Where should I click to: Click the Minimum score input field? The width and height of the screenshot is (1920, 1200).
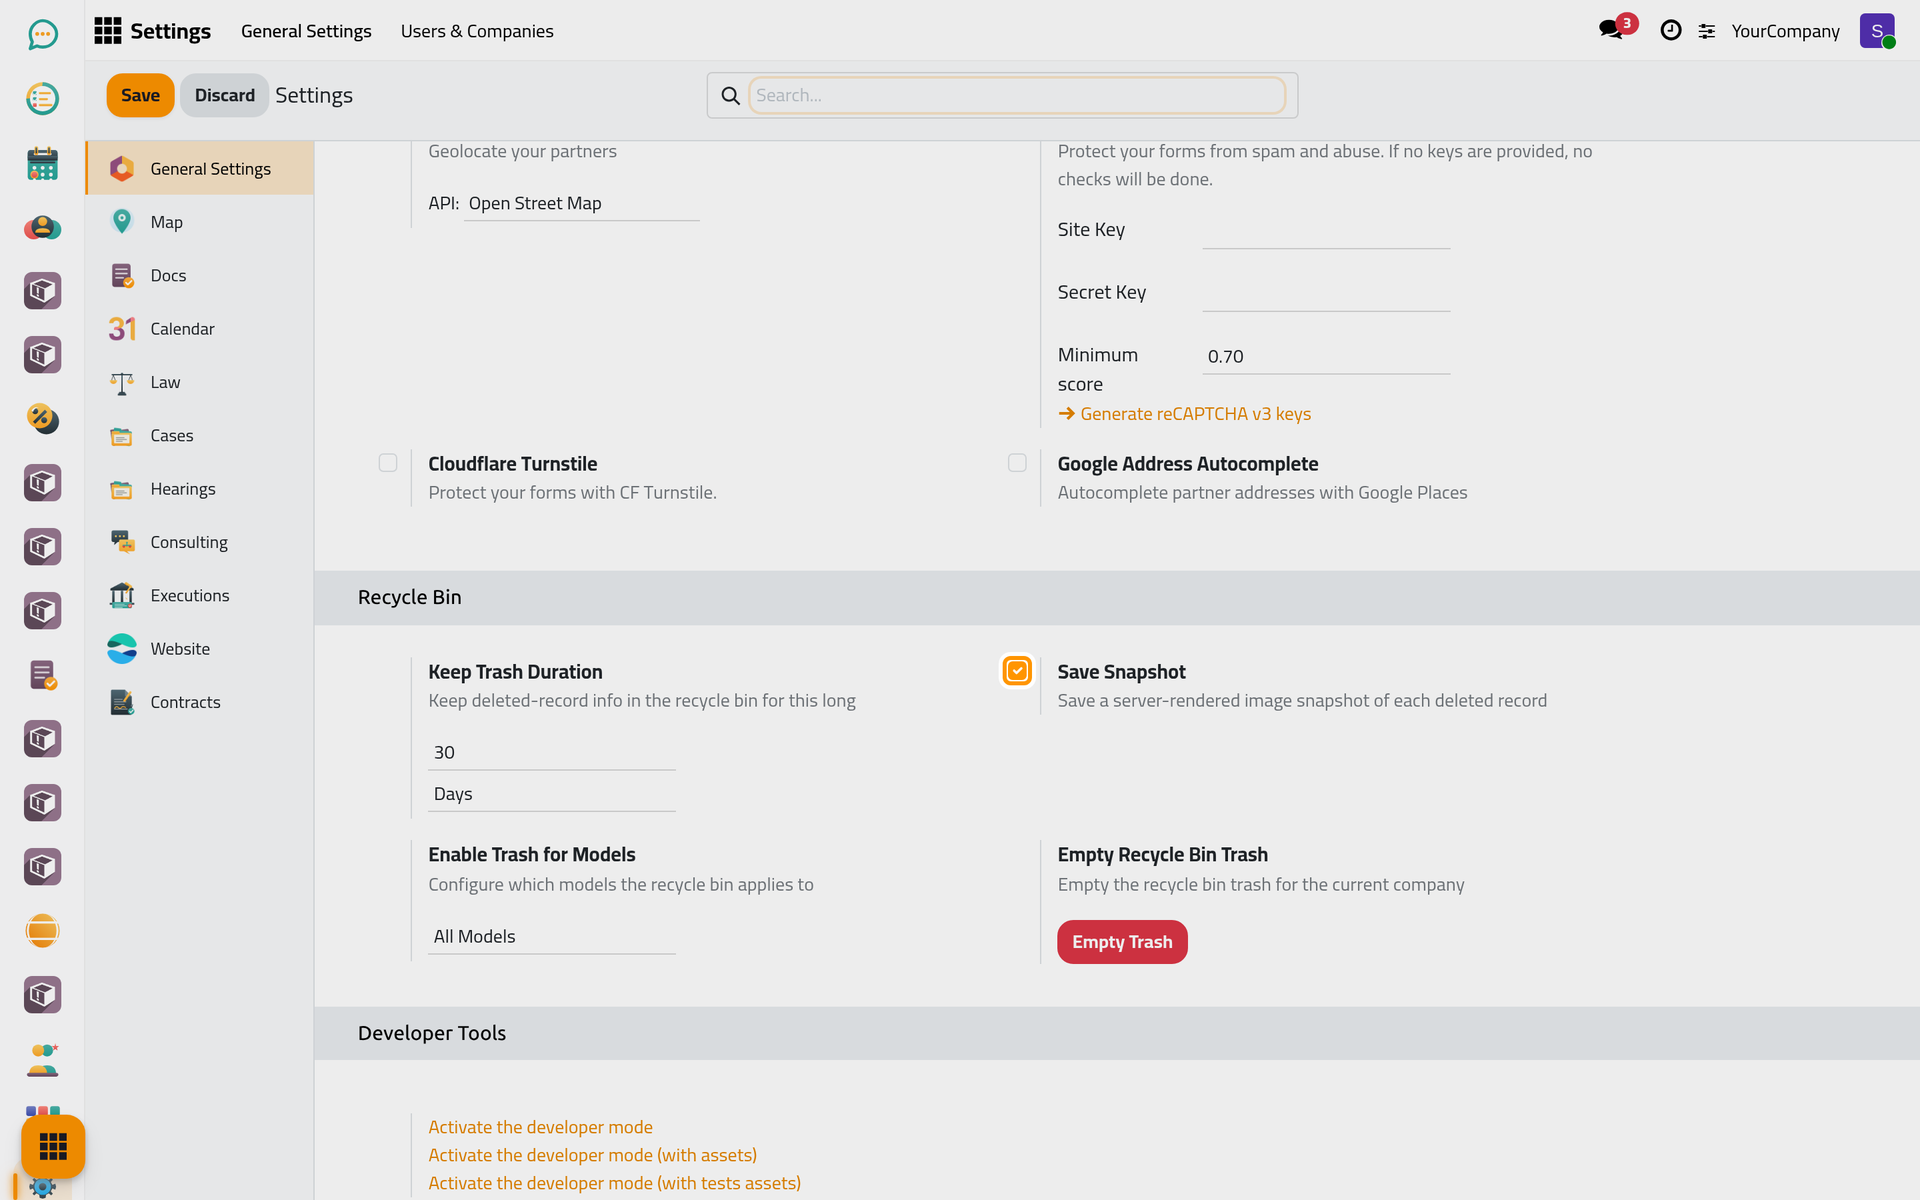[x=1326, y=357]
